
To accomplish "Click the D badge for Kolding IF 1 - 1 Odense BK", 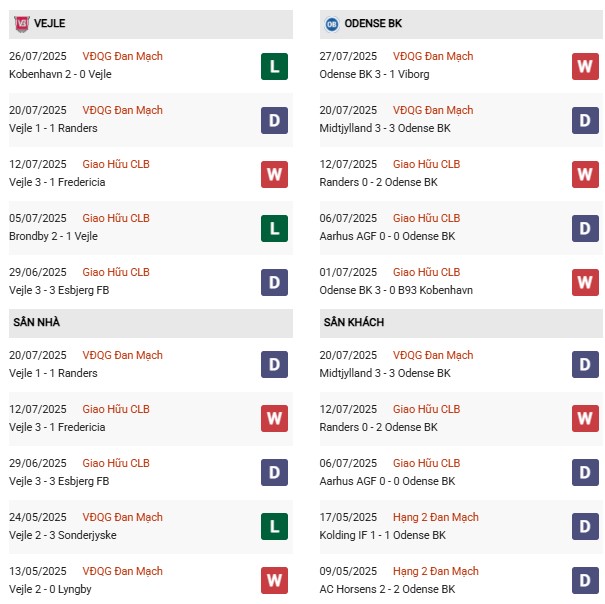I will [x=585, y=527].
